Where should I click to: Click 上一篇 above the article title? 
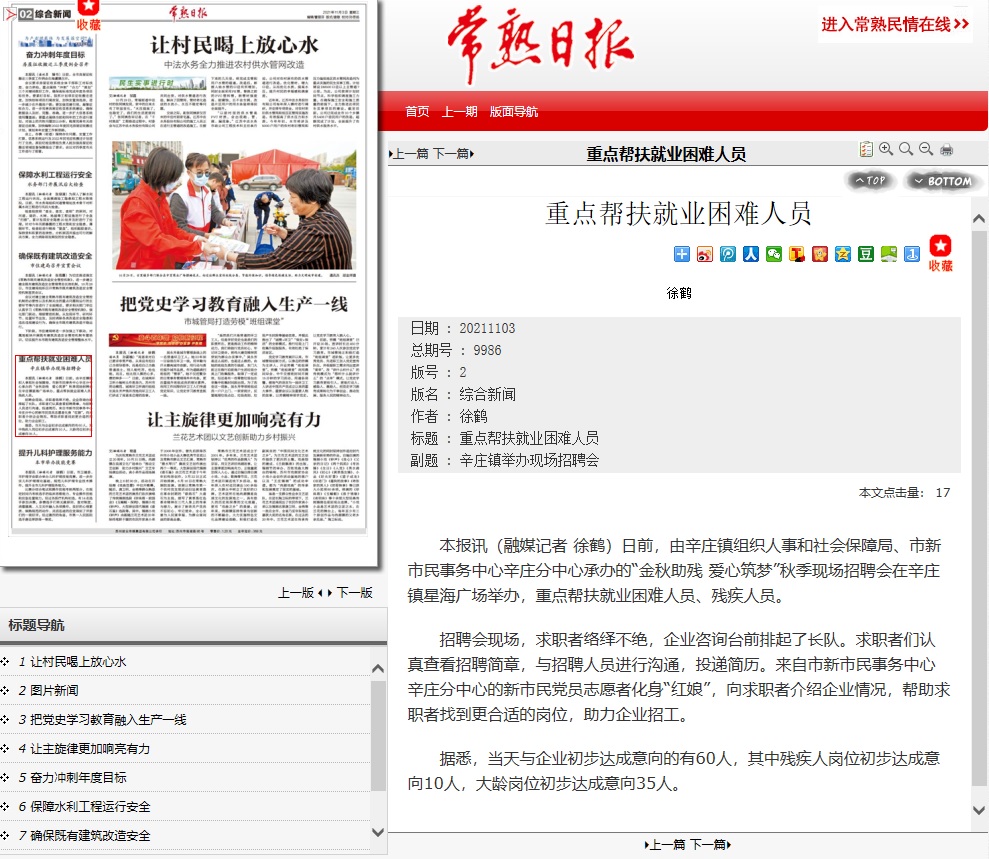[409, 154]
